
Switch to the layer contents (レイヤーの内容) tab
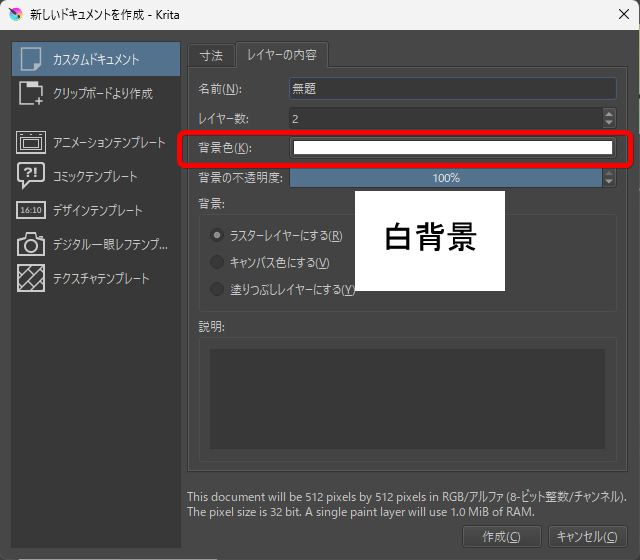coord(282,55)
